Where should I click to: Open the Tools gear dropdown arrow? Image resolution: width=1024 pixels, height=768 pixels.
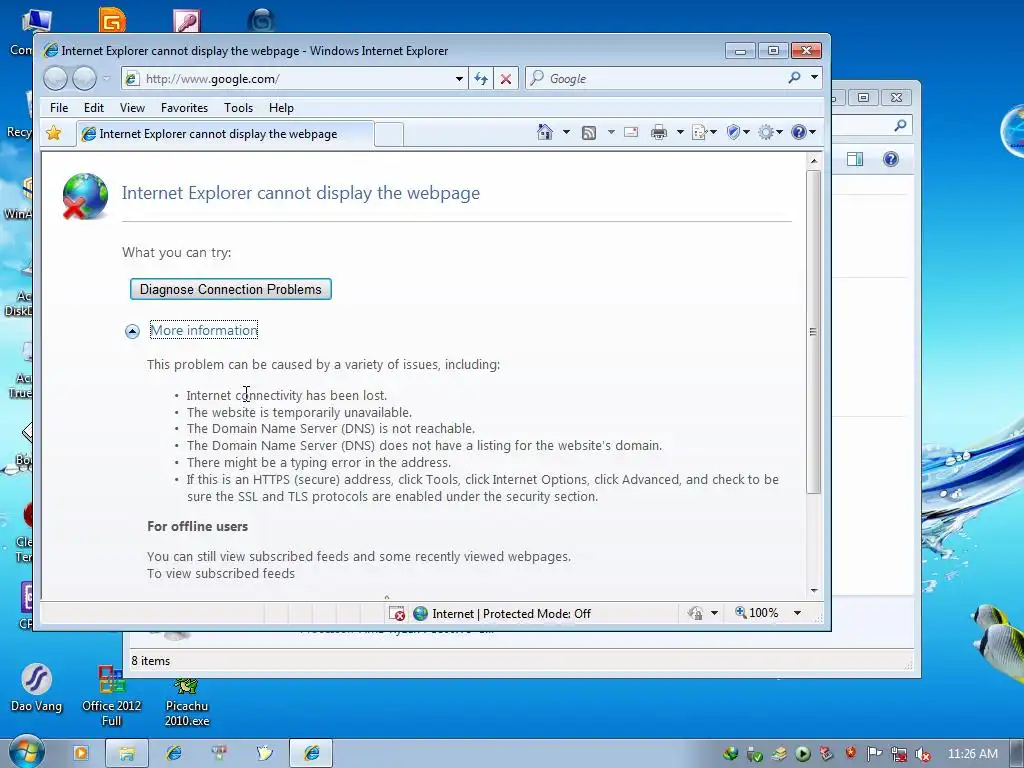click(779, 133)
